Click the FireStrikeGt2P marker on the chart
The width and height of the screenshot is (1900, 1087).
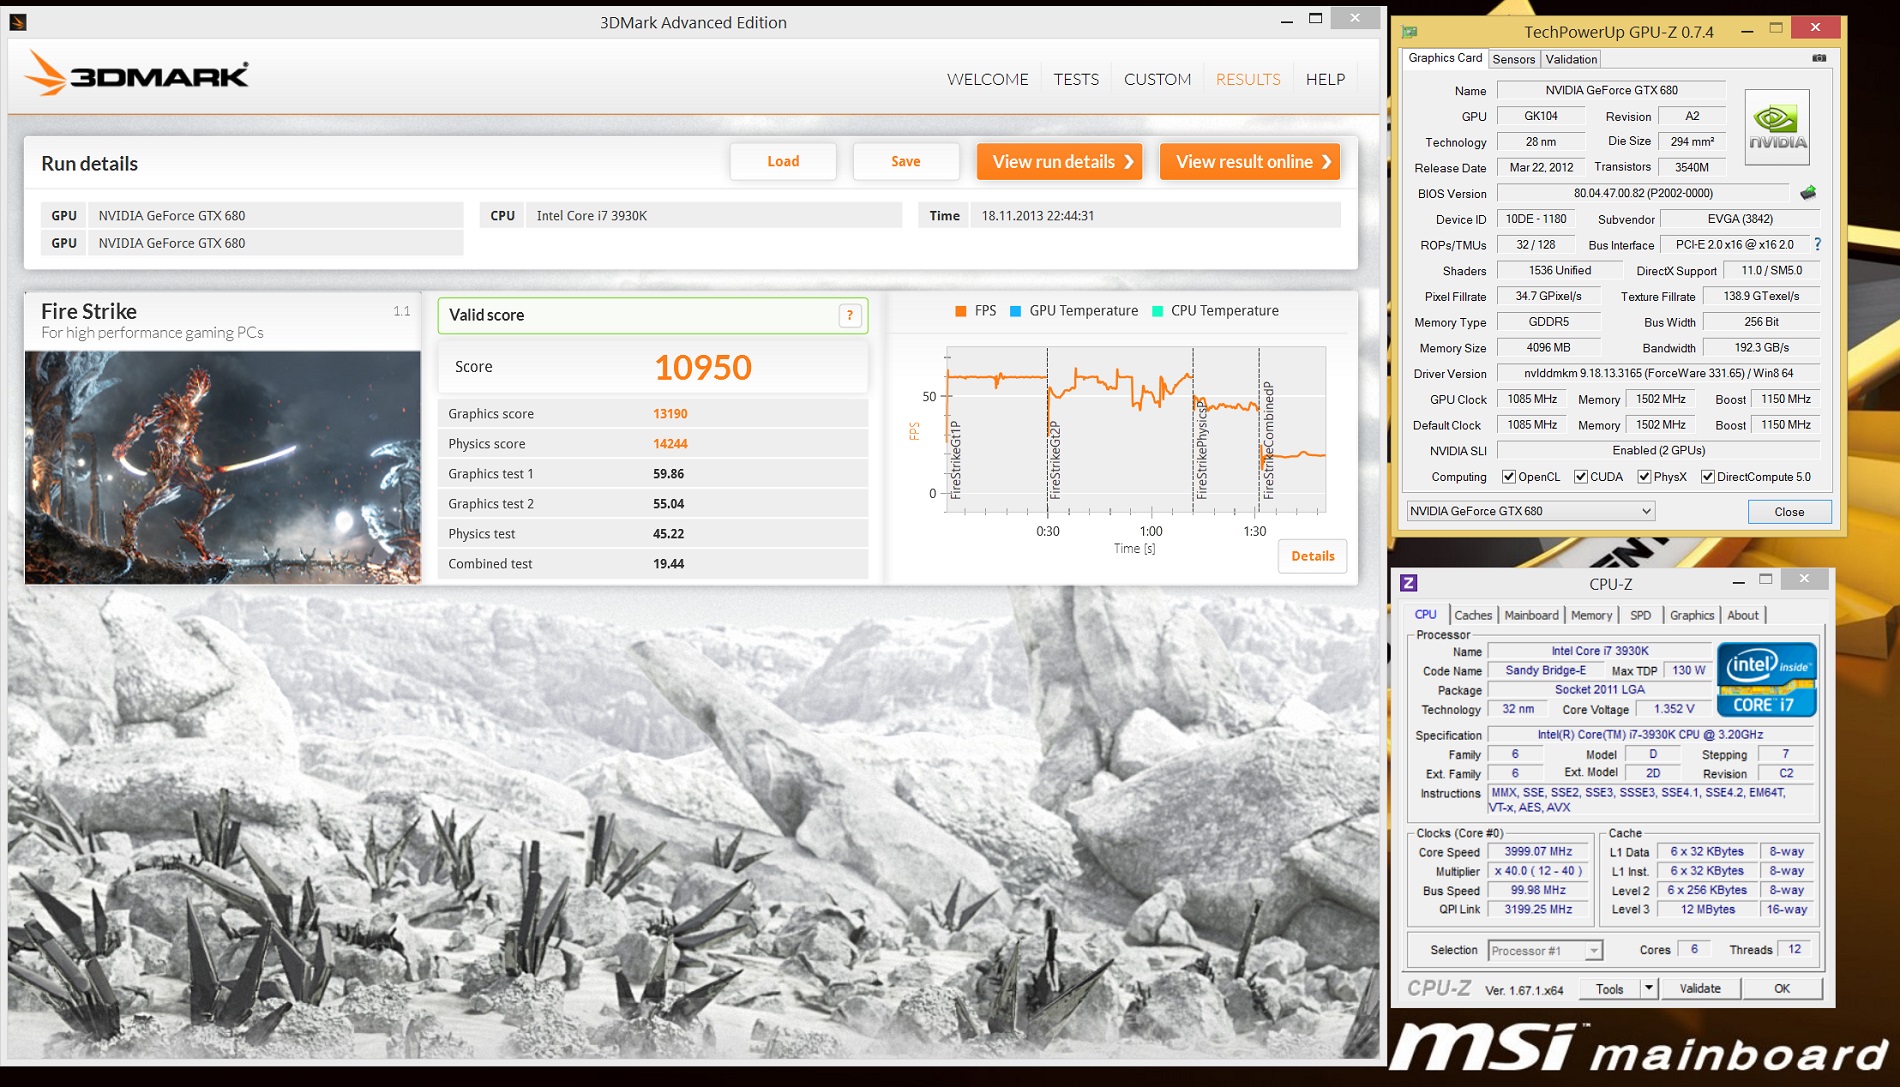(x=1055, y=460)
